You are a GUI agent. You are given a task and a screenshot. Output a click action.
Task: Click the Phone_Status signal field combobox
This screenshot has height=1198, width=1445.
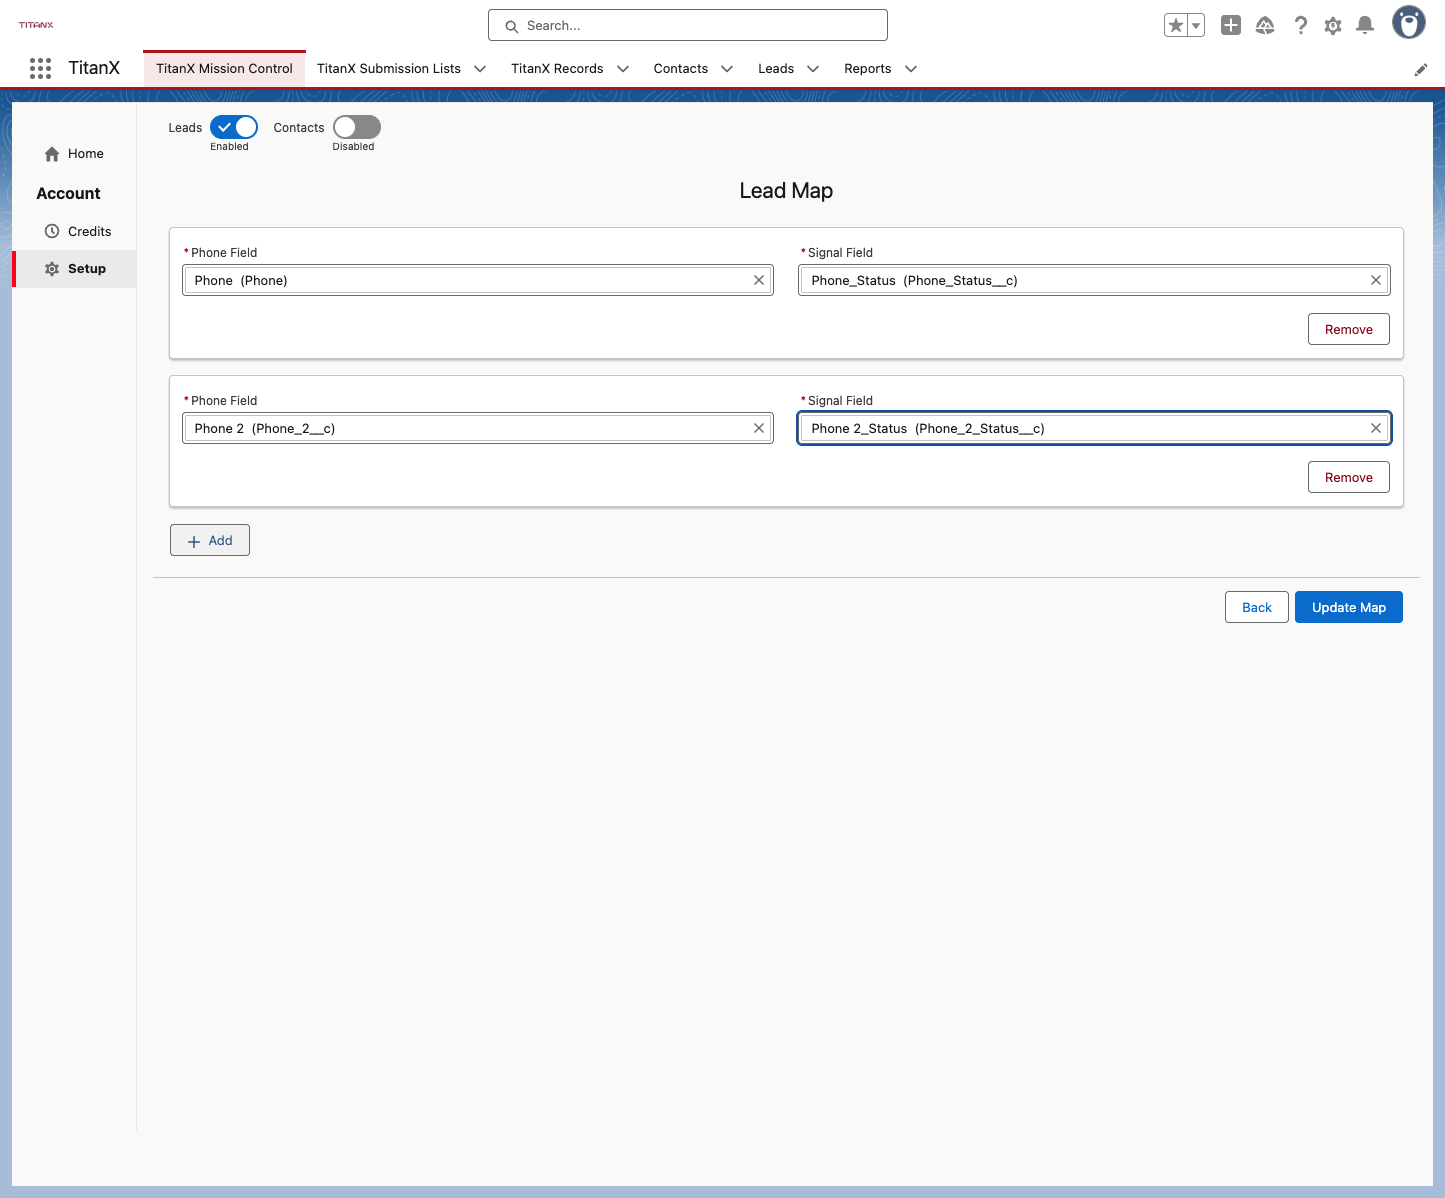(1094, 280)
